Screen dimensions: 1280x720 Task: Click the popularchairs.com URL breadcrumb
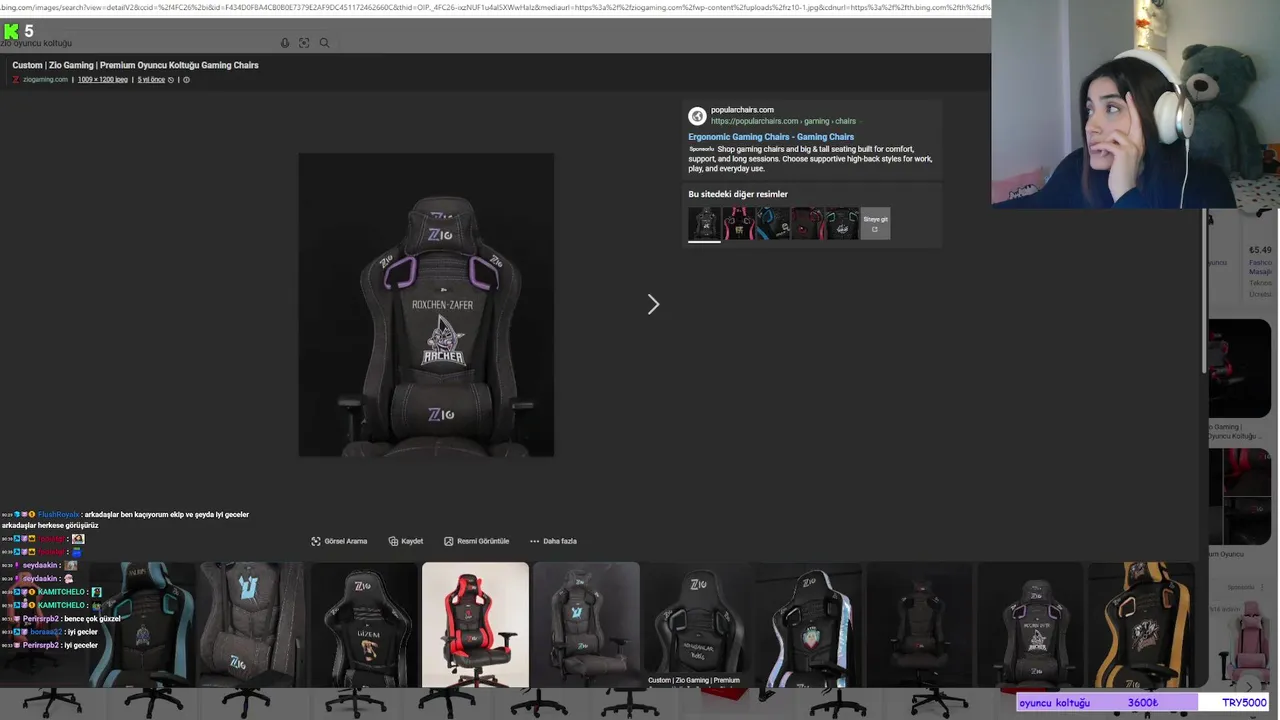[783, 121]
